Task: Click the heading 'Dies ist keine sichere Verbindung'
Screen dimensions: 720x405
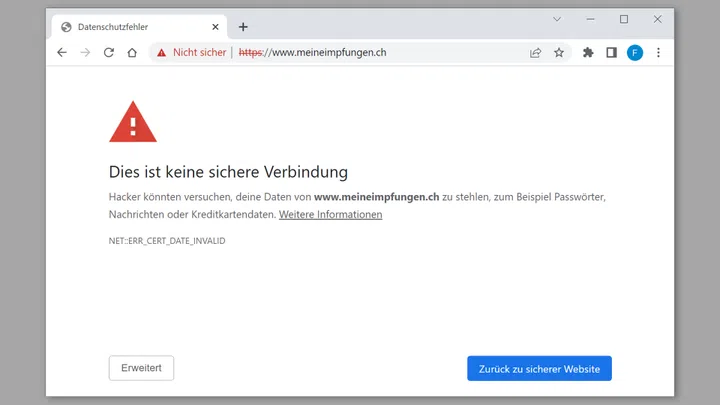Action: pos(228,172)
